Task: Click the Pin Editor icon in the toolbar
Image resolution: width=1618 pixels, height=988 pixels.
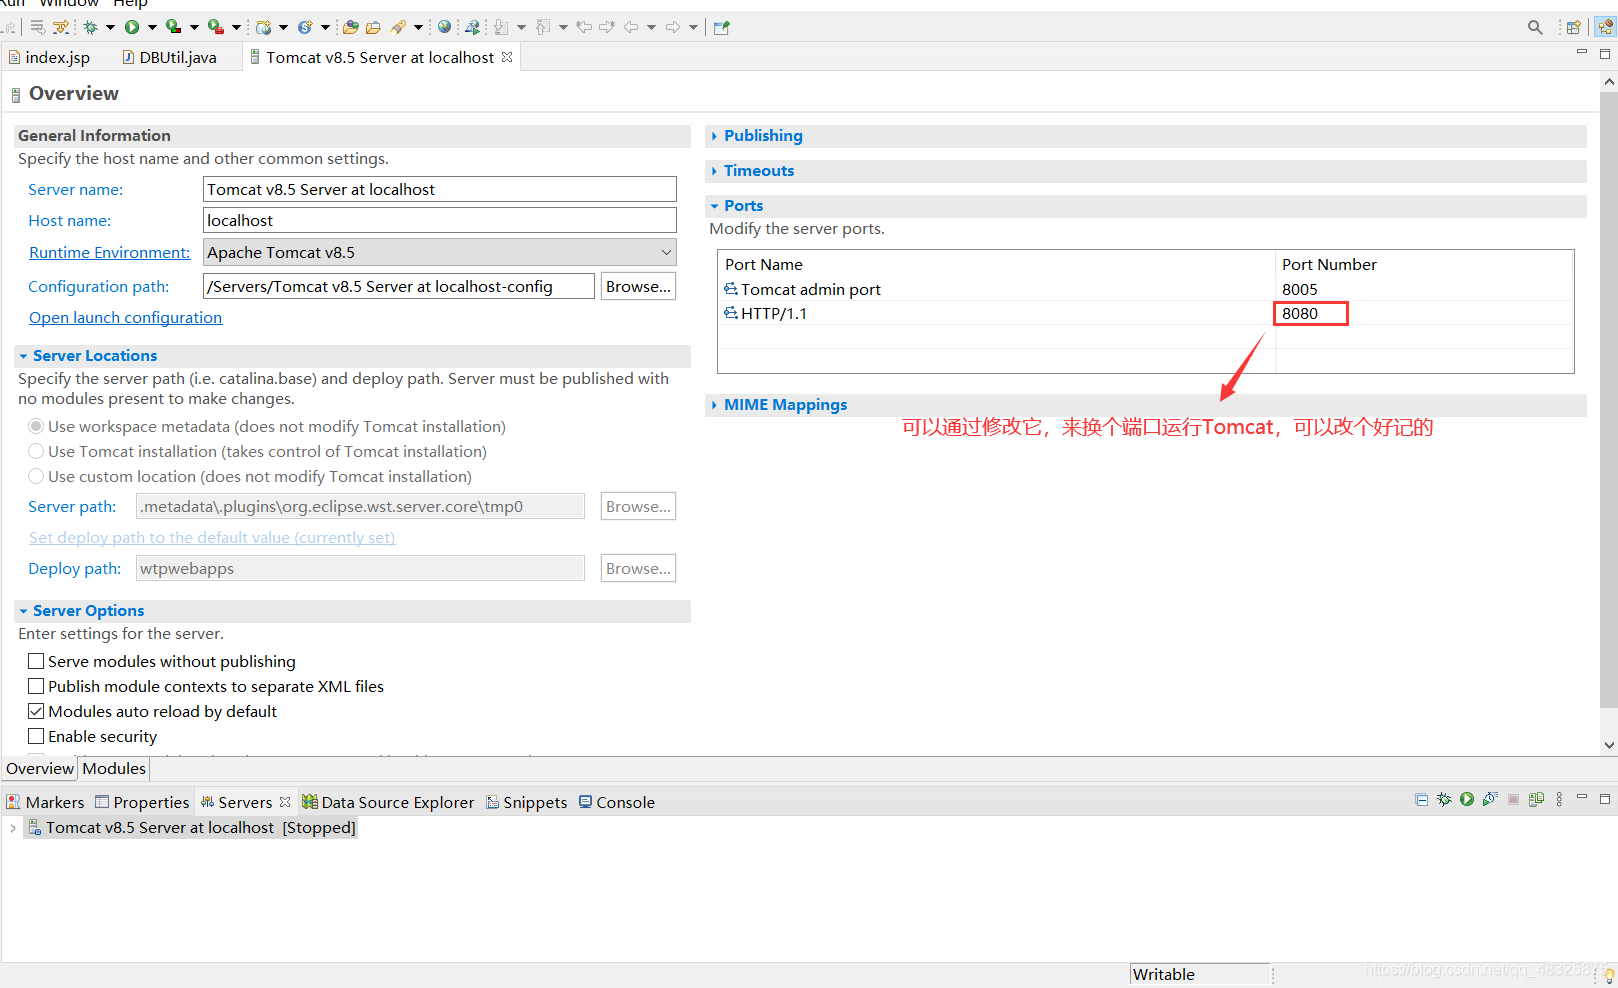Action: pos(721,27)
